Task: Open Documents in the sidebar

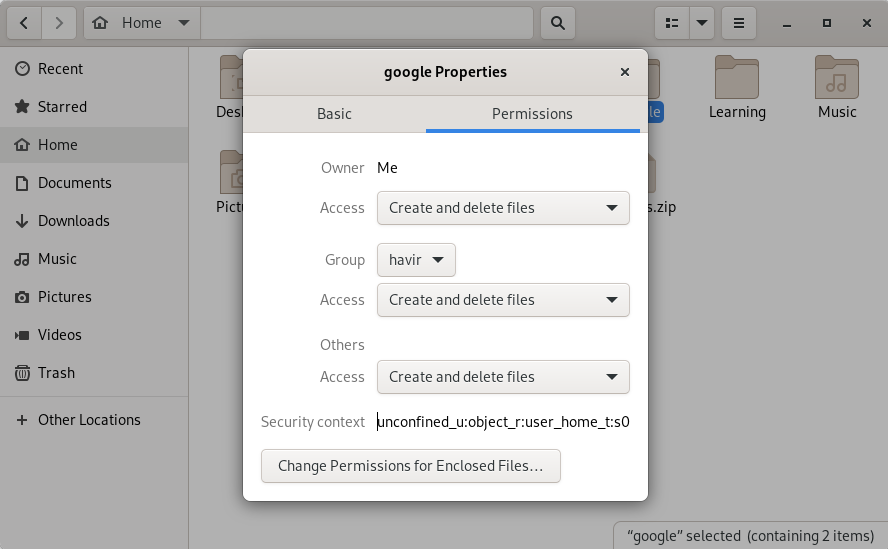Action: pyautogui.click(x=94, y=183)
